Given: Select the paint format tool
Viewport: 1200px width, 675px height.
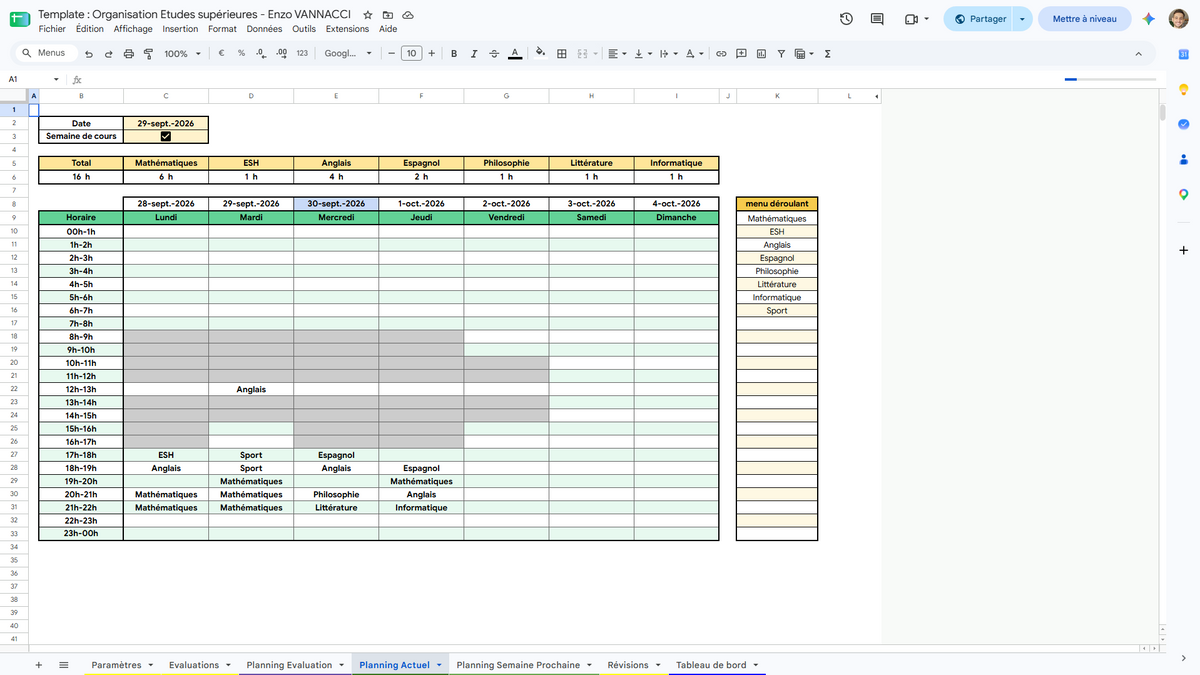Looking at the screenshot, I should pos(148,53).
